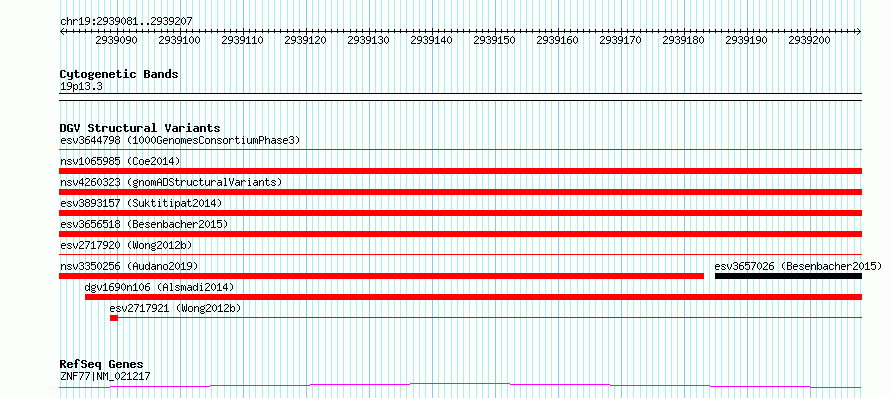890x398 pixels.
Task: Click the ZNF77|NM_021217 gene label
Action: click(105, 376)
